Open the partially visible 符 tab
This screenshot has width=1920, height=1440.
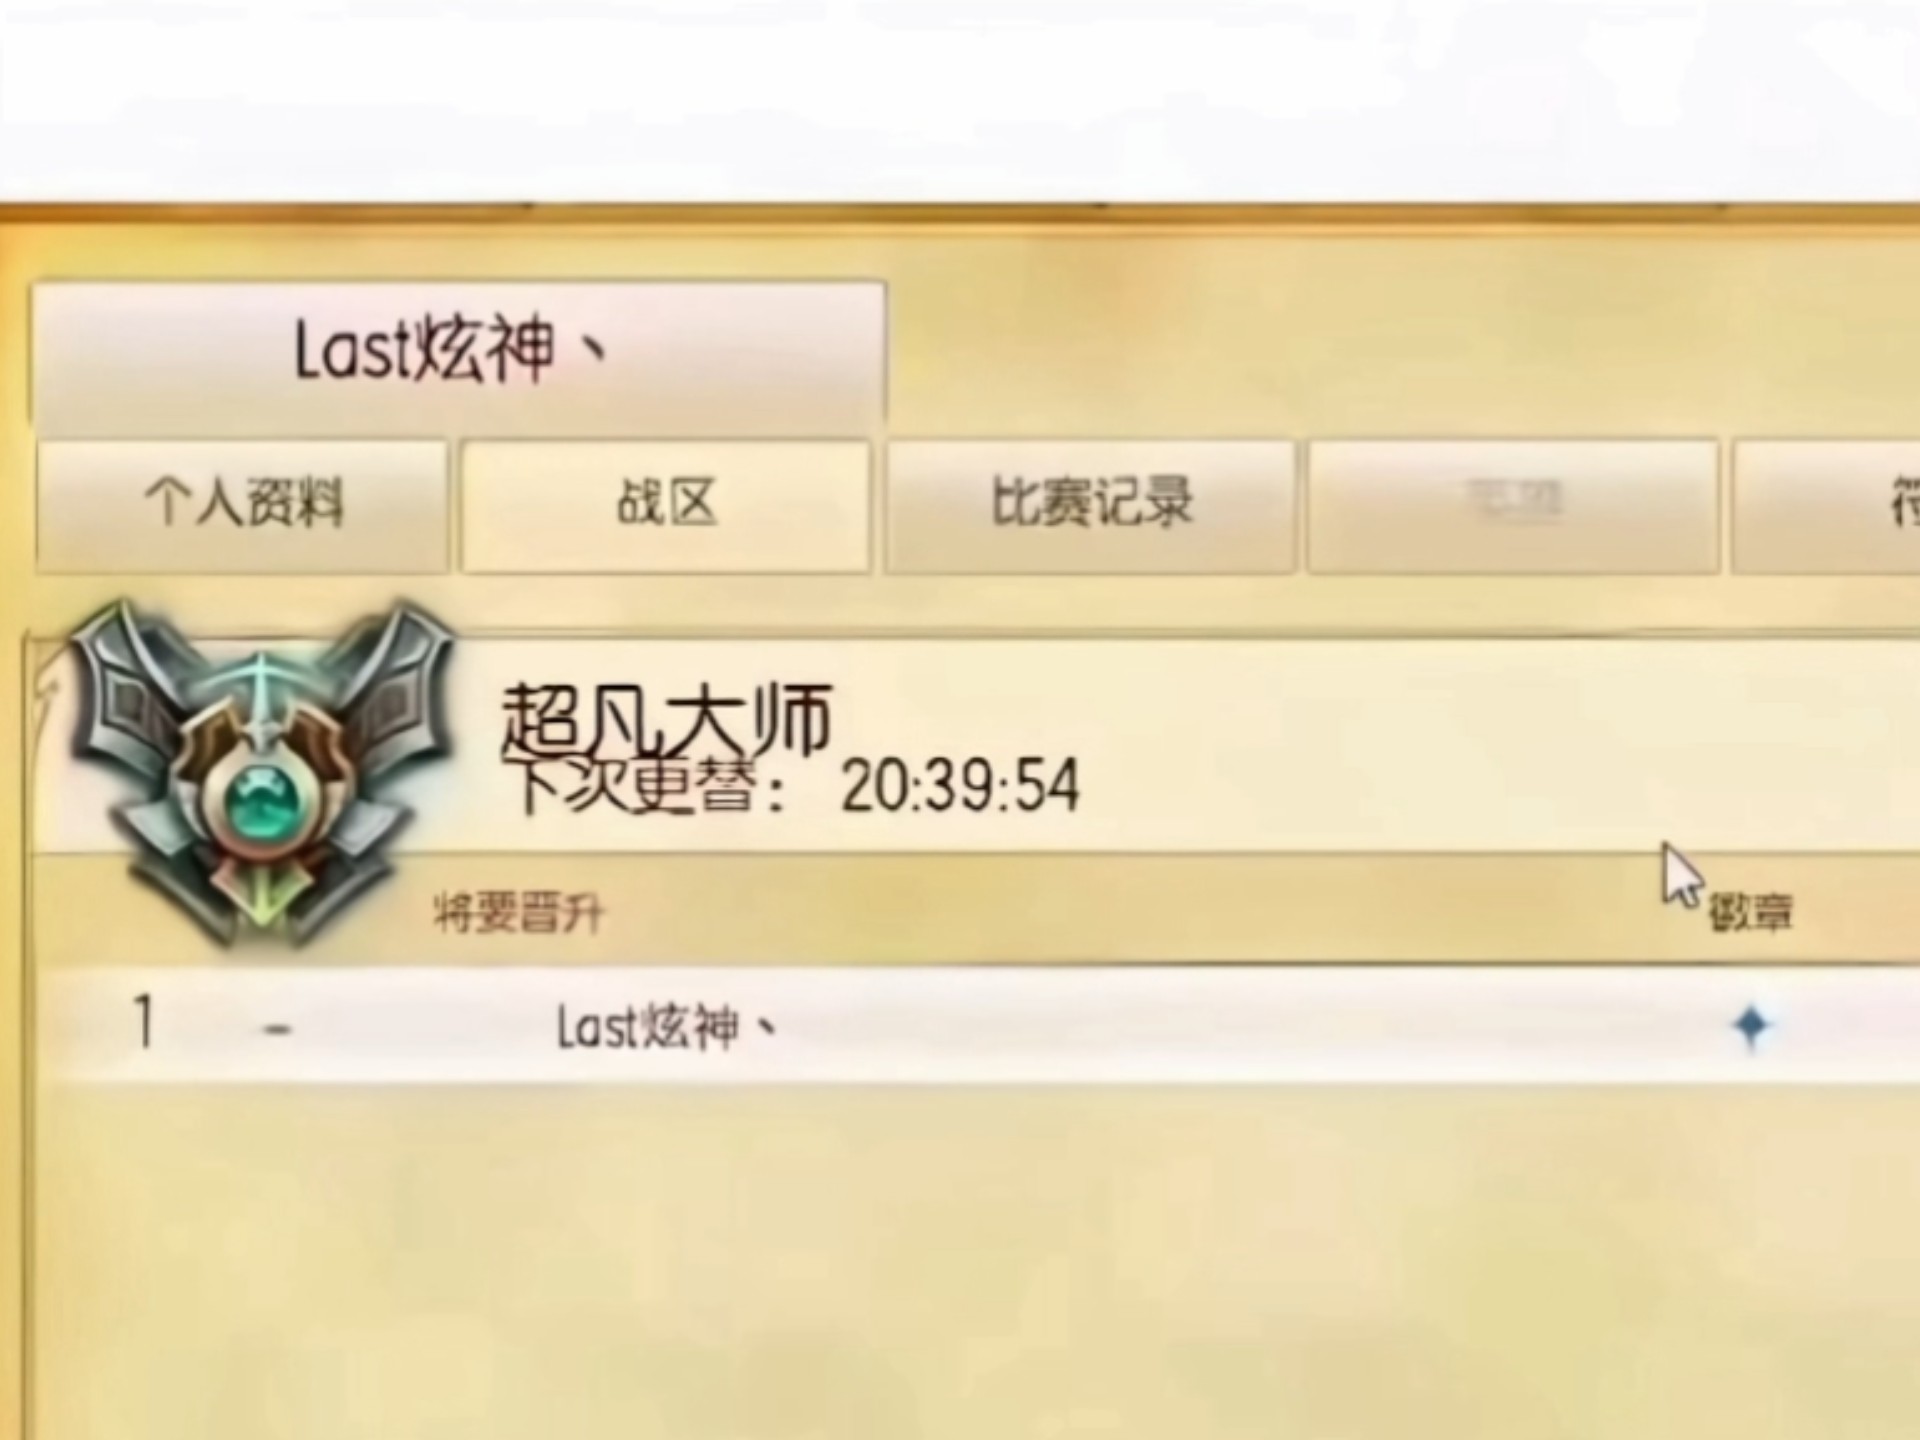click(1826, 505)
